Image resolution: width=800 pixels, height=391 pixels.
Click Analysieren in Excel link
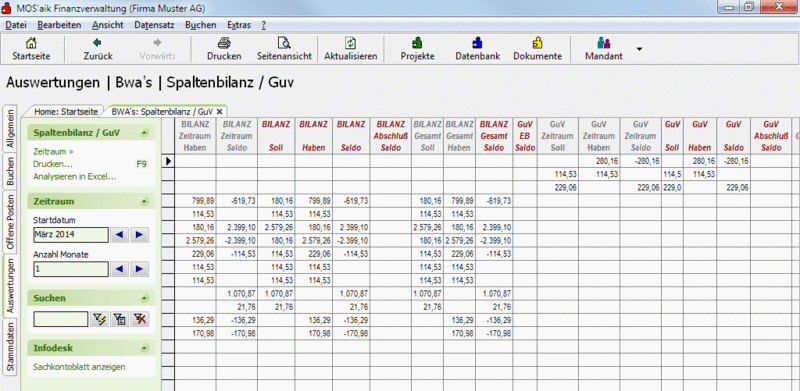coord(74,177)
